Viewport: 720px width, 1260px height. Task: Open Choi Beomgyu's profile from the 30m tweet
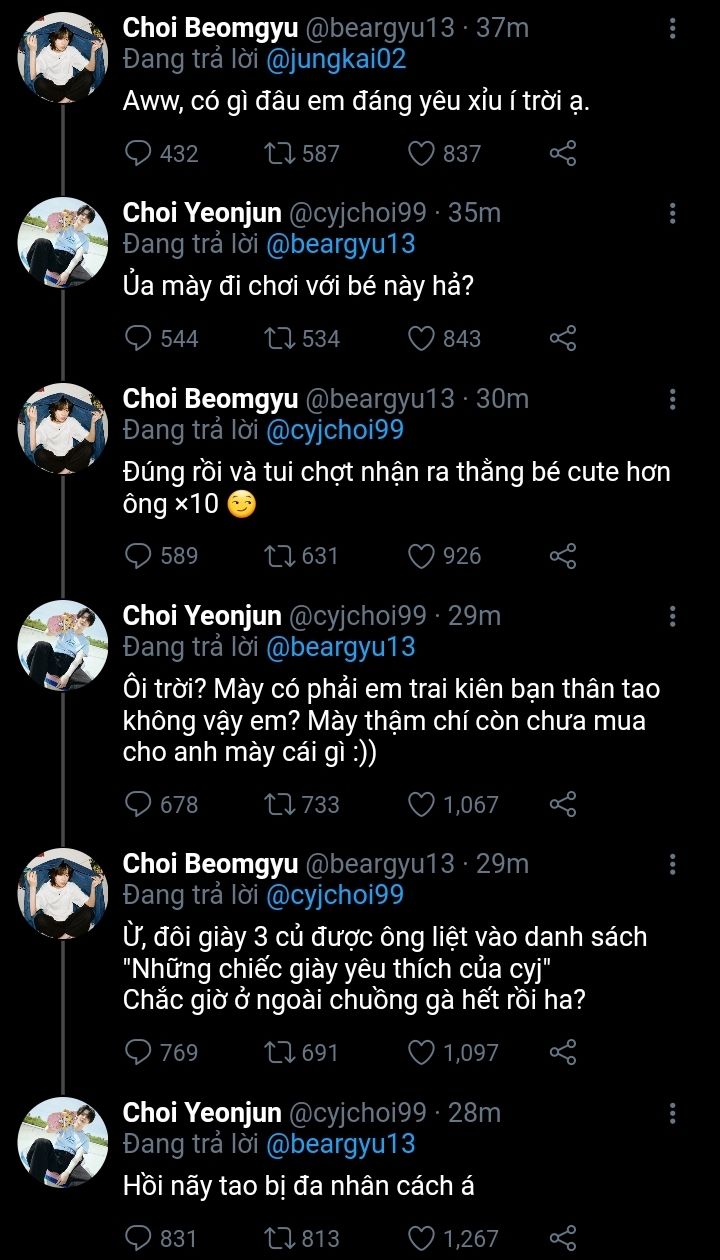click(x=210, y=399)
